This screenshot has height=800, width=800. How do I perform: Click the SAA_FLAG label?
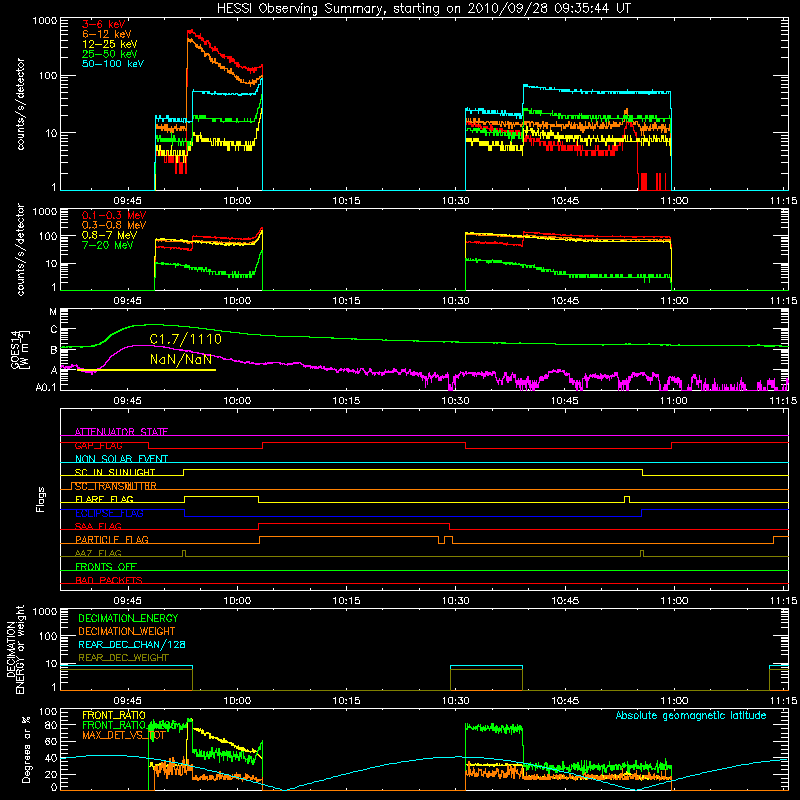[x=98, y=526]
